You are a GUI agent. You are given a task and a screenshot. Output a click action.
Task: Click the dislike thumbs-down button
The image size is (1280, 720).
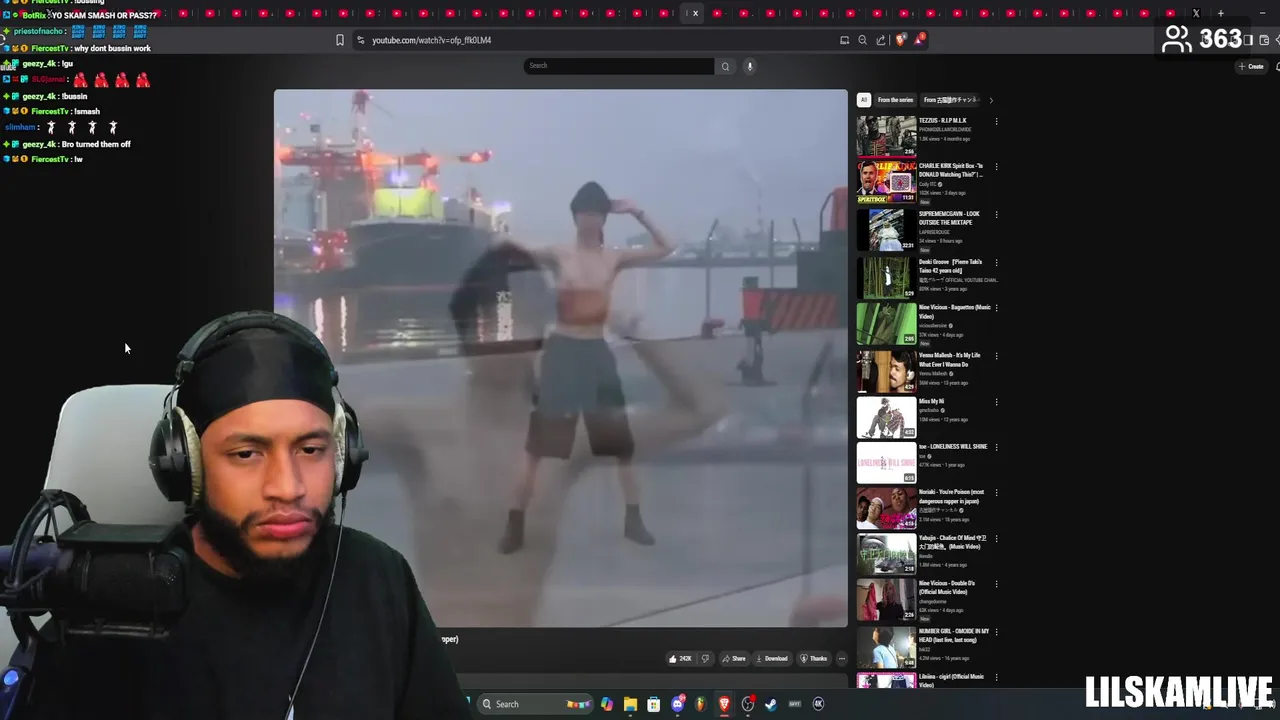tap(705, 659)
